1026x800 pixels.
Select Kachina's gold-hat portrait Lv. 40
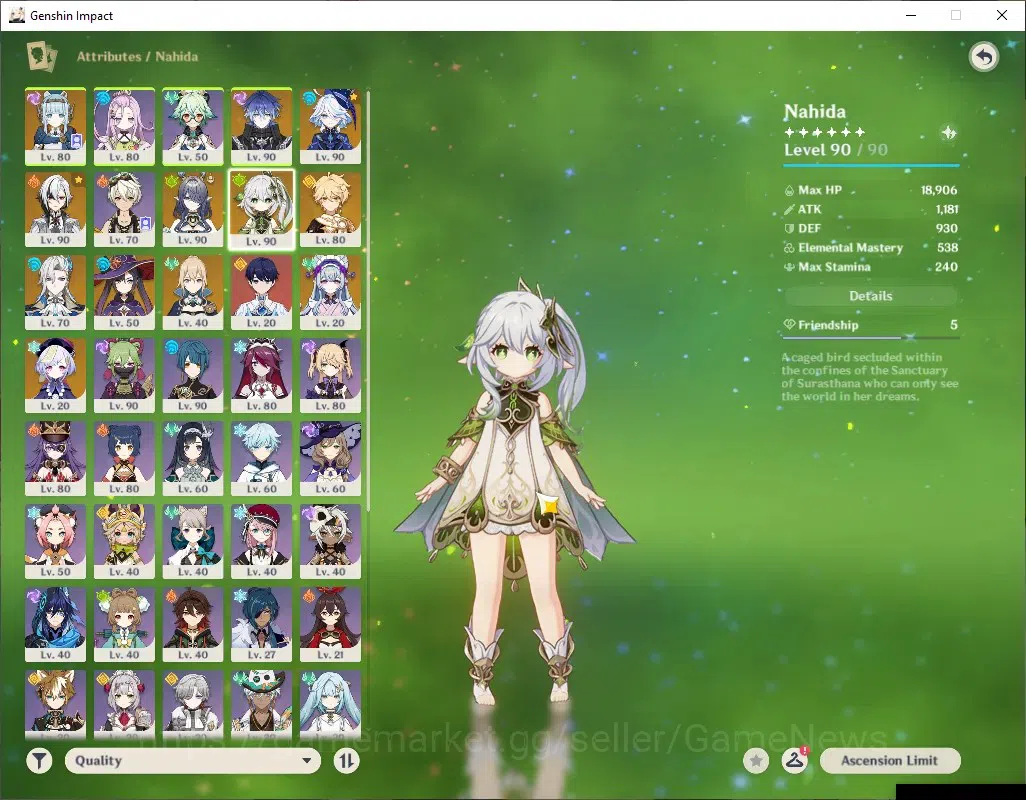(124, 542)
